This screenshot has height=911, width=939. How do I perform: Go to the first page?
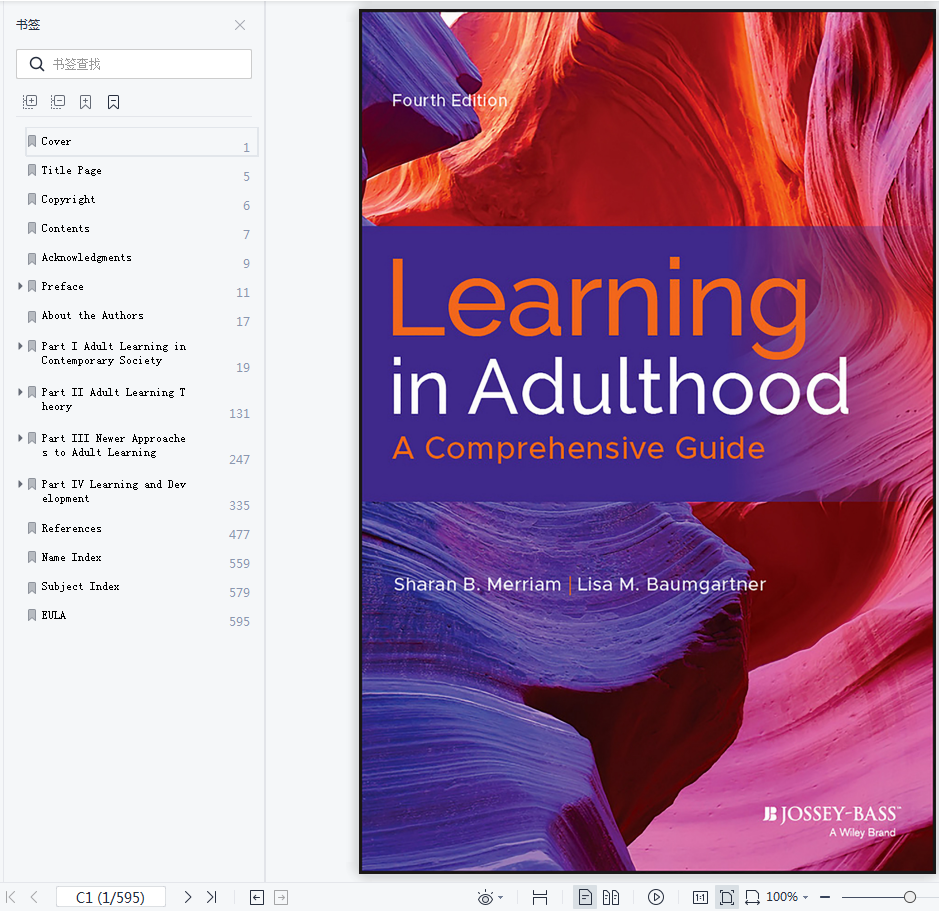[11, 897]
